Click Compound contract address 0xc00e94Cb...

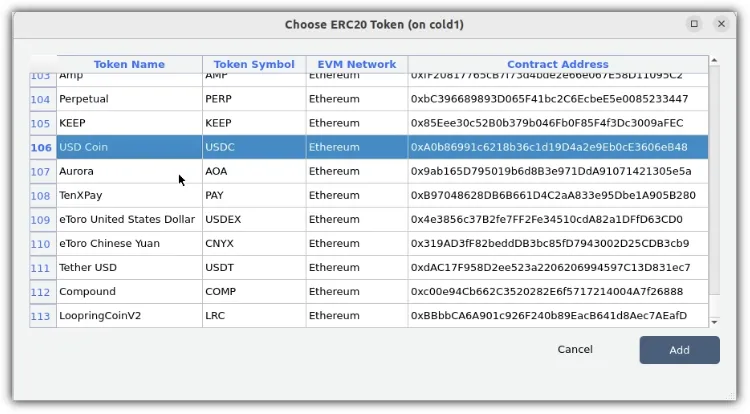(x=558, y=292)
